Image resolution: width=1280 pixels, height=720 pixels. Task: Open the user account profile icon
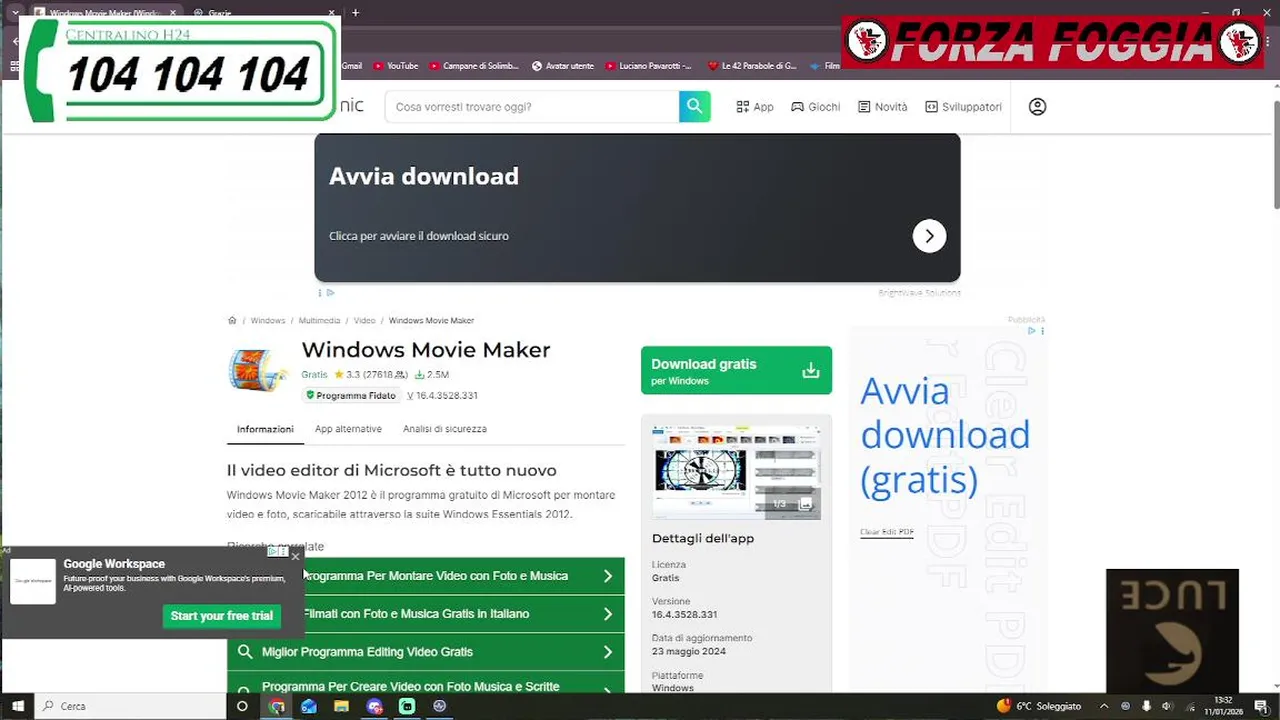1037,106
